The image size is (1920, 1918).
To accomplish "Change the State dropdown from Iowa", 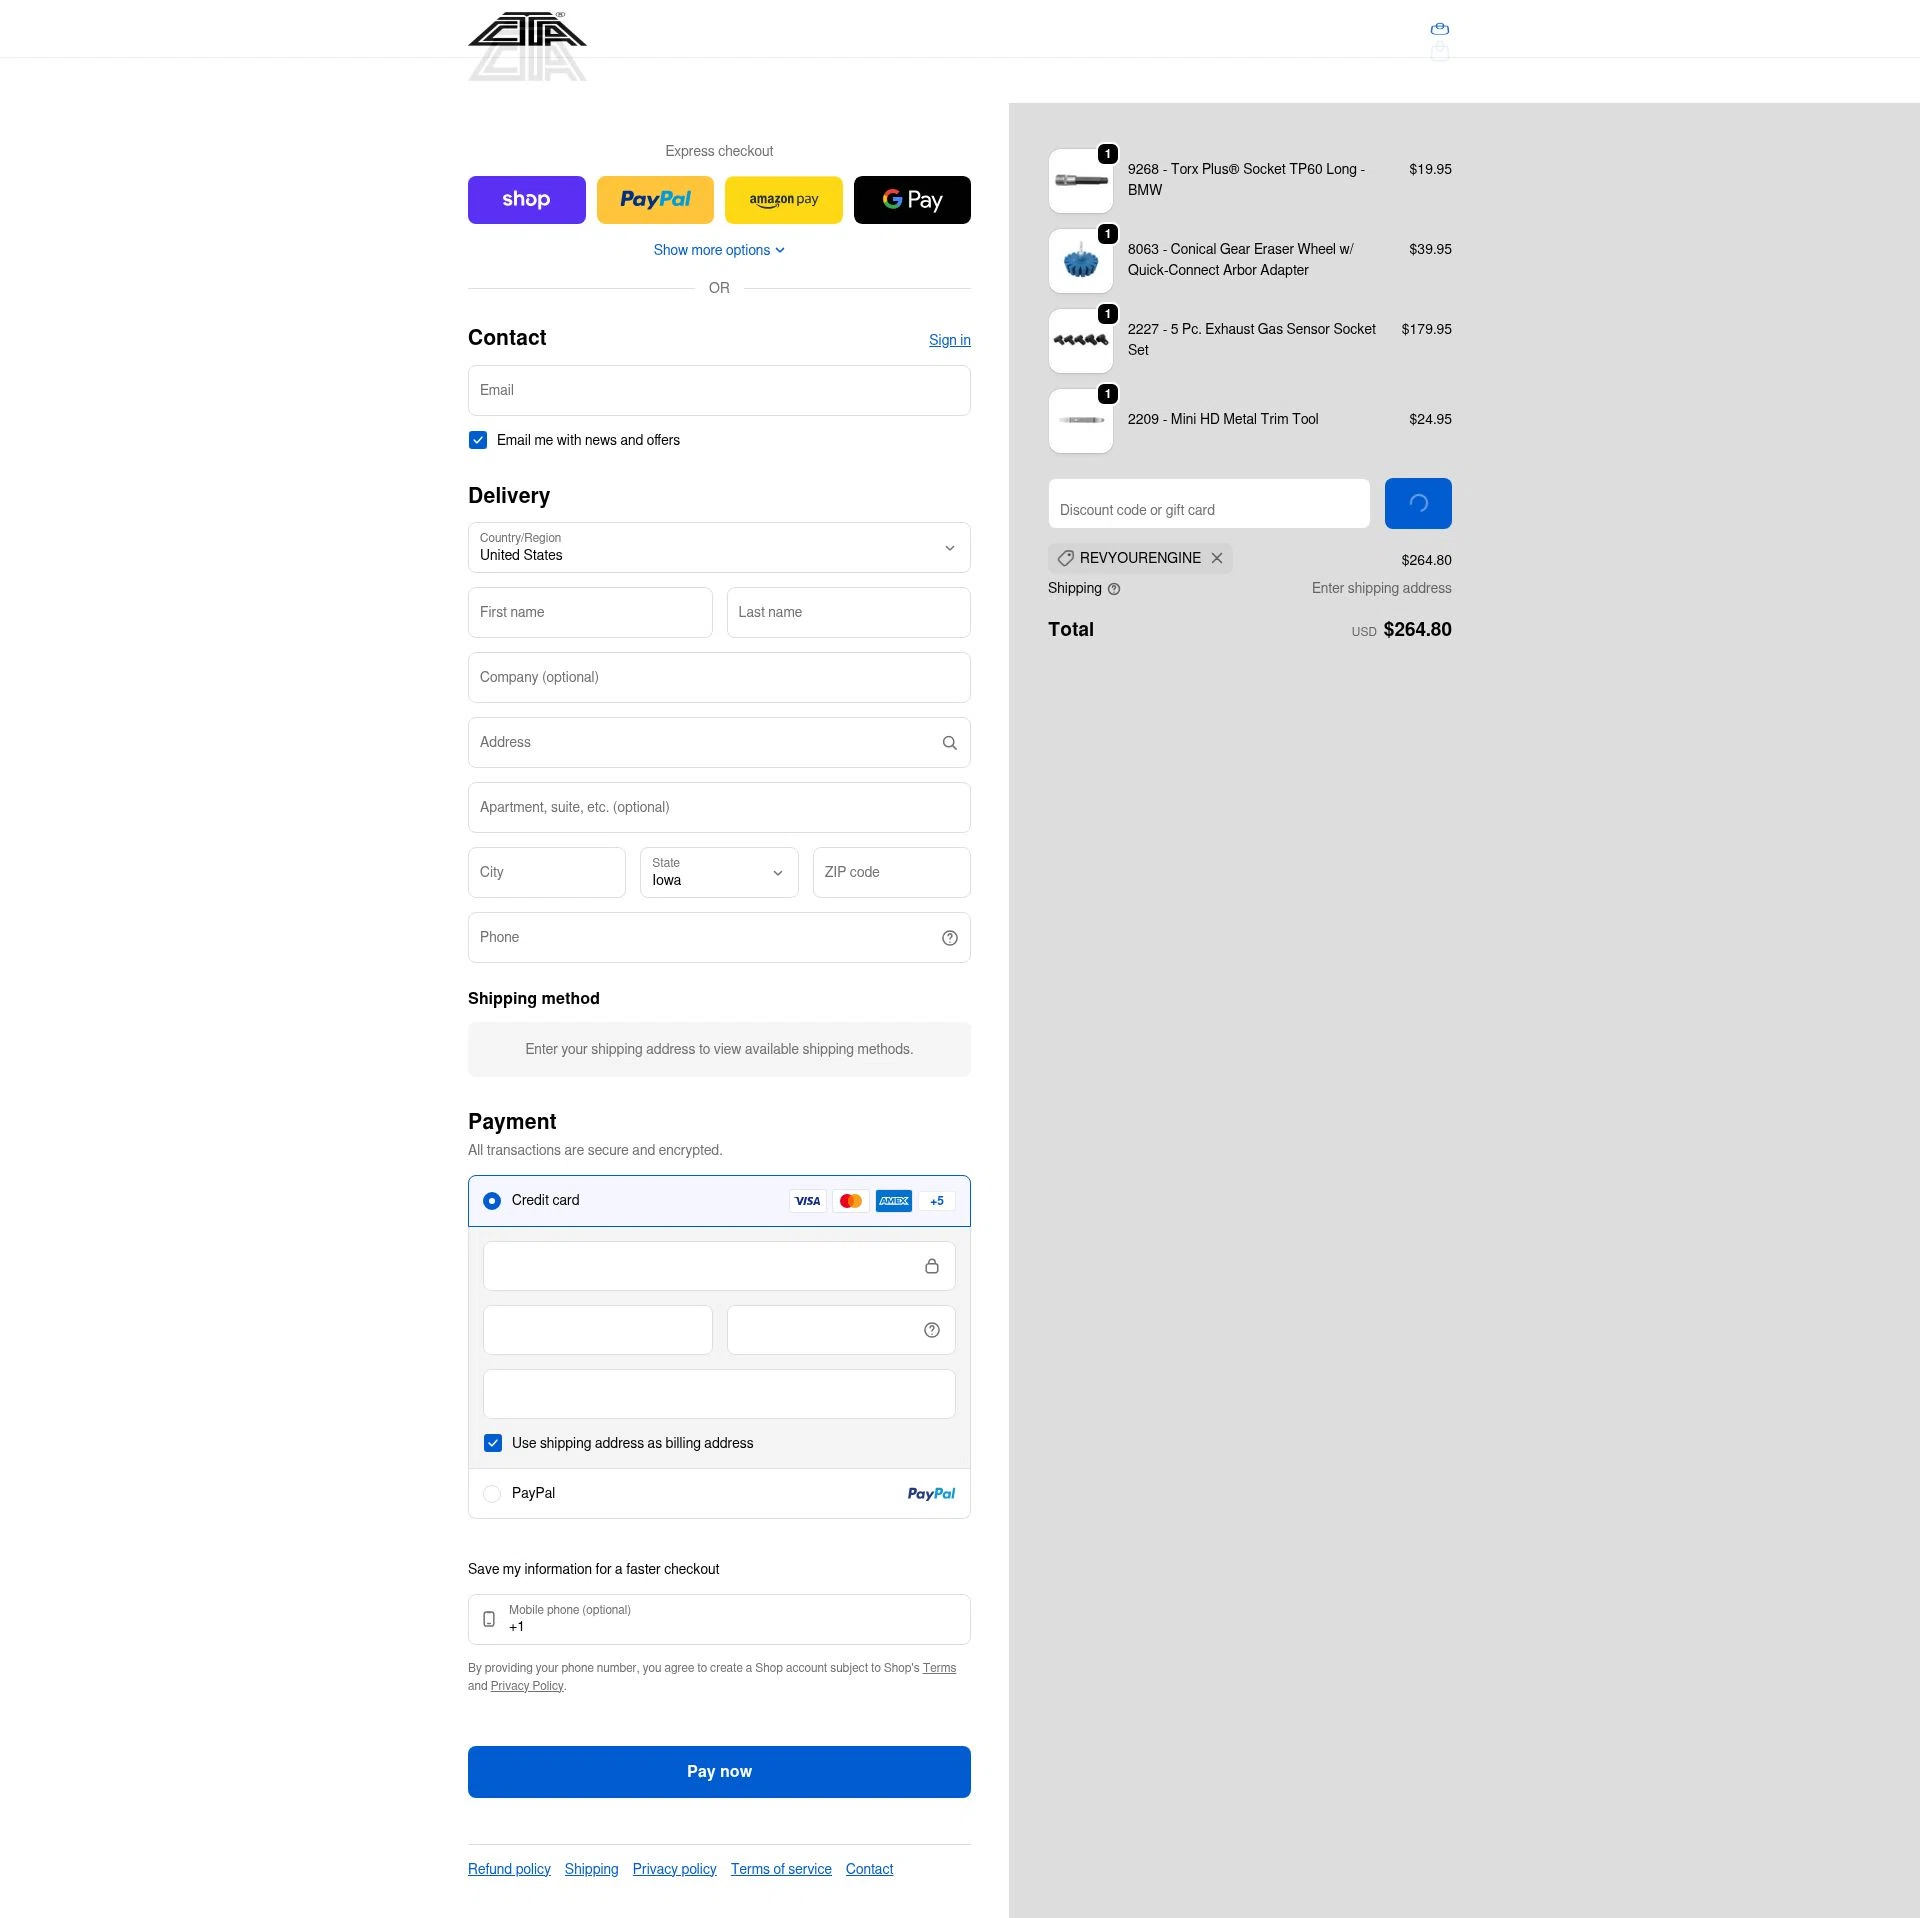I will pyautogui.click(x=718, y=872).
